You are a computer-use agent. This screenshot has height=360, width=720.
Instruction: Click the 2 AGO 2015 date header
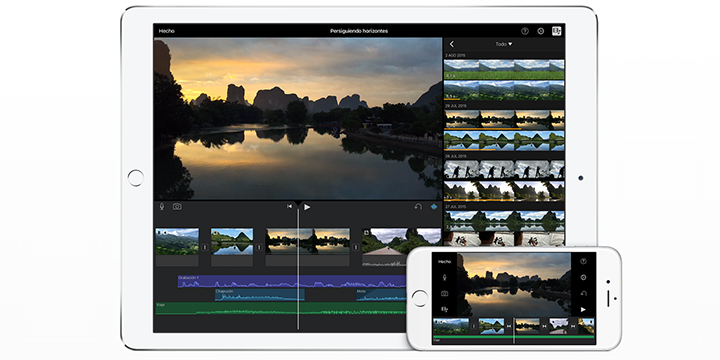[x=455, y=56]
